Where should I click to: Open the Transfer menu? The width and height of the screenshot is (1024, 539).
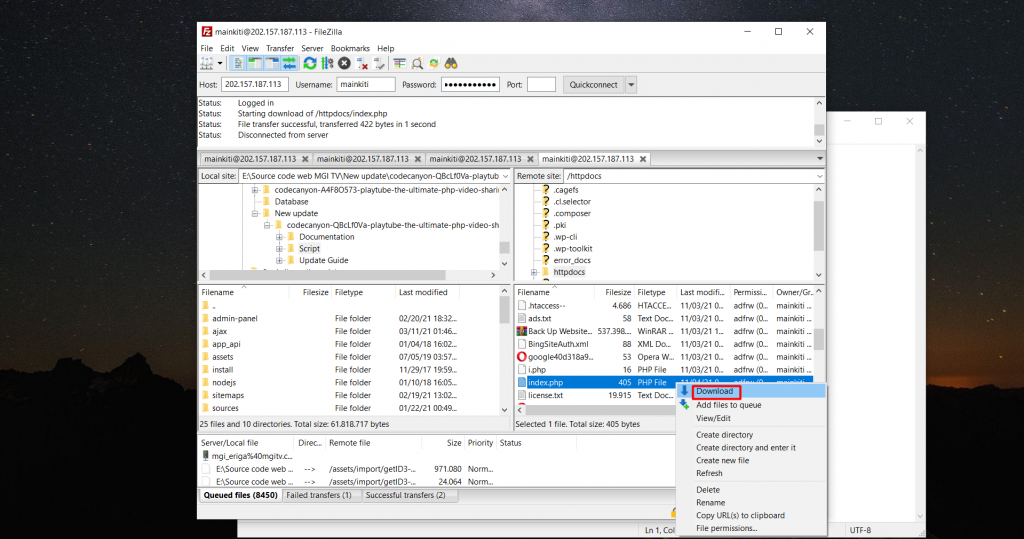click(x=280, y=48)
